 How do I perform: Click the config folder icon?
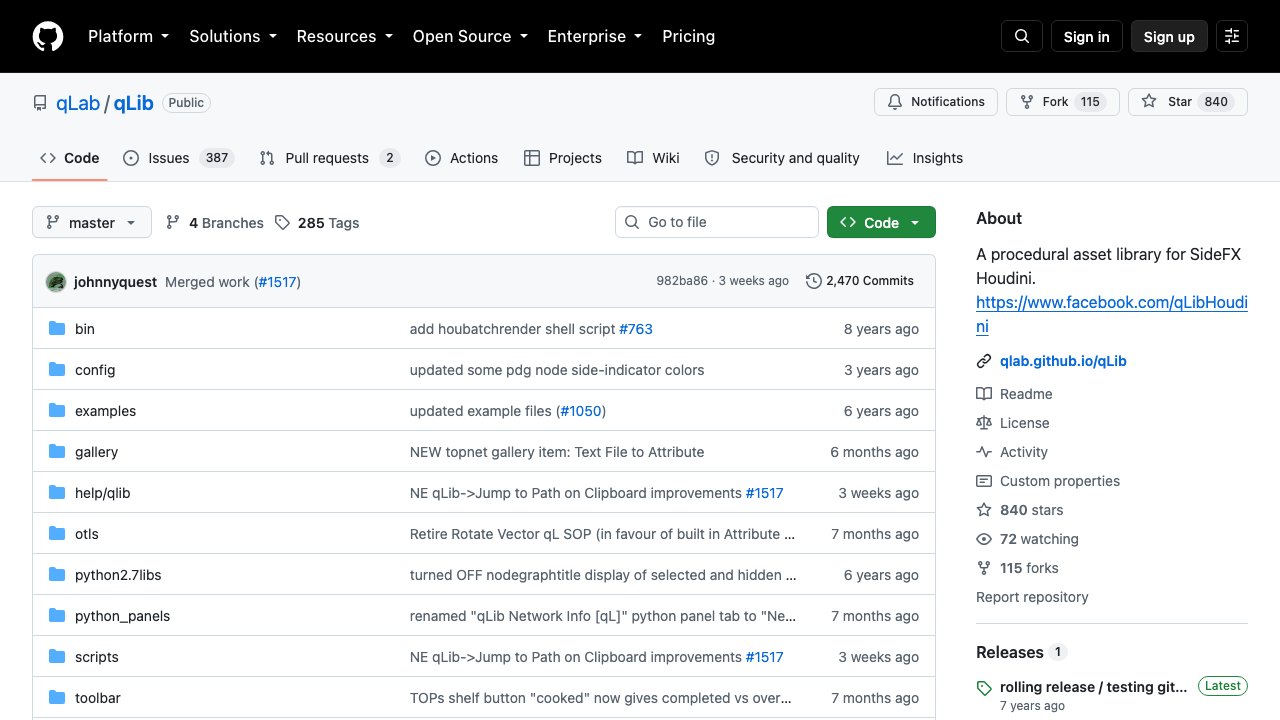(x=57, y=370)
